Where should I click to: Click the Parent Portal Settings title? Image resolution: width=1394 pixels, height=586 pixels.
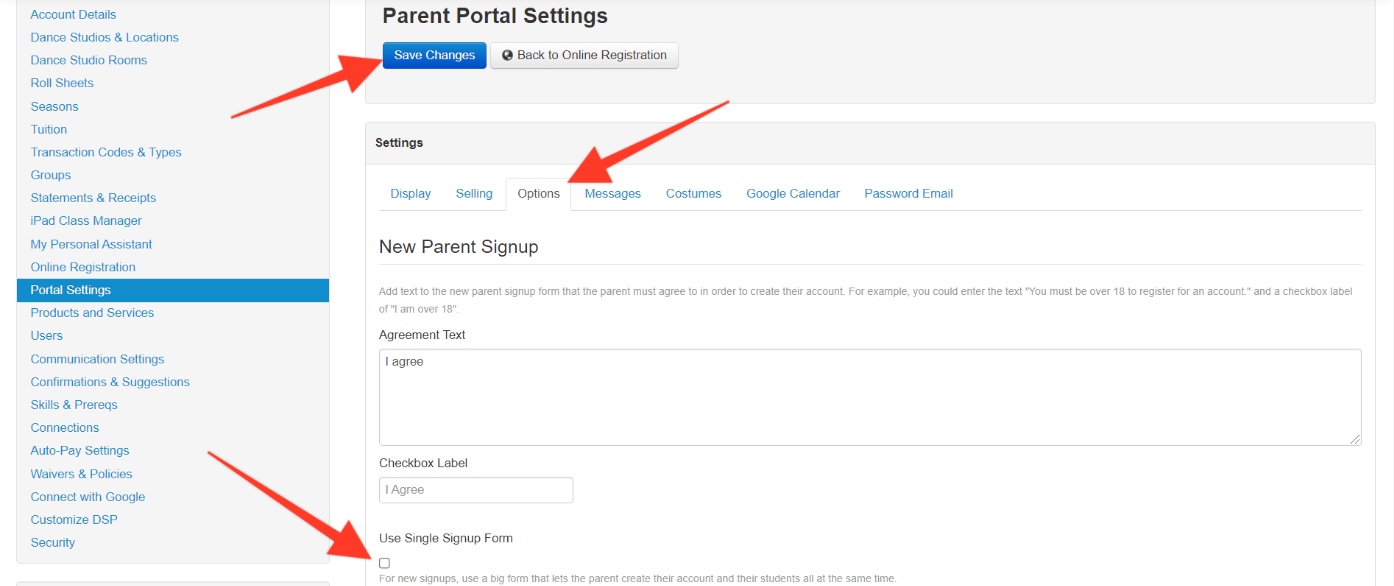click(495, 16)
